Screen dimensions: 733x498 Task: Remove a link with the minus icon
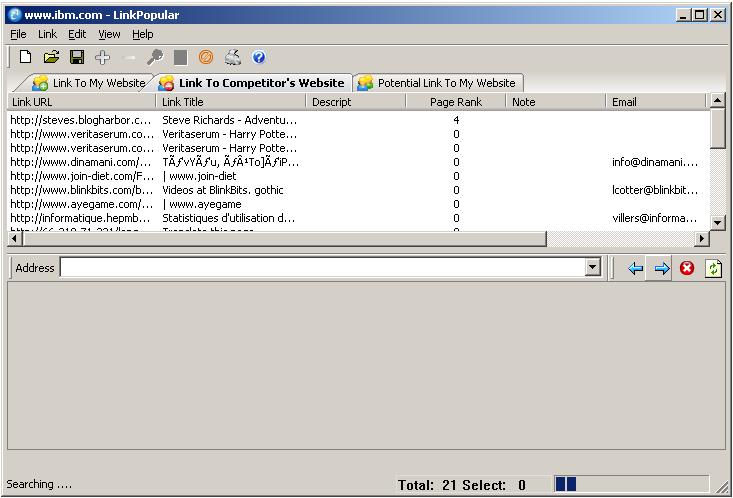[129, 58]
